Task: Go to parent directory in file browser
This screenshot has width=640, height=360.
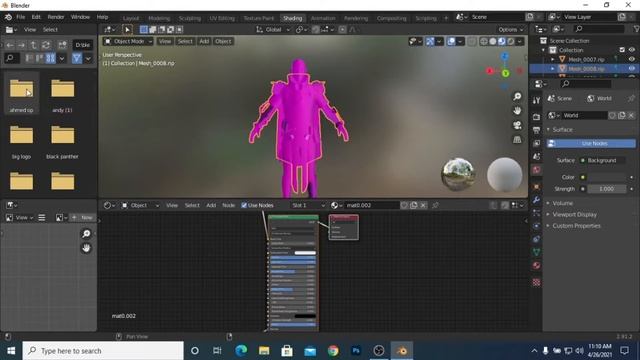Action: 34,45
